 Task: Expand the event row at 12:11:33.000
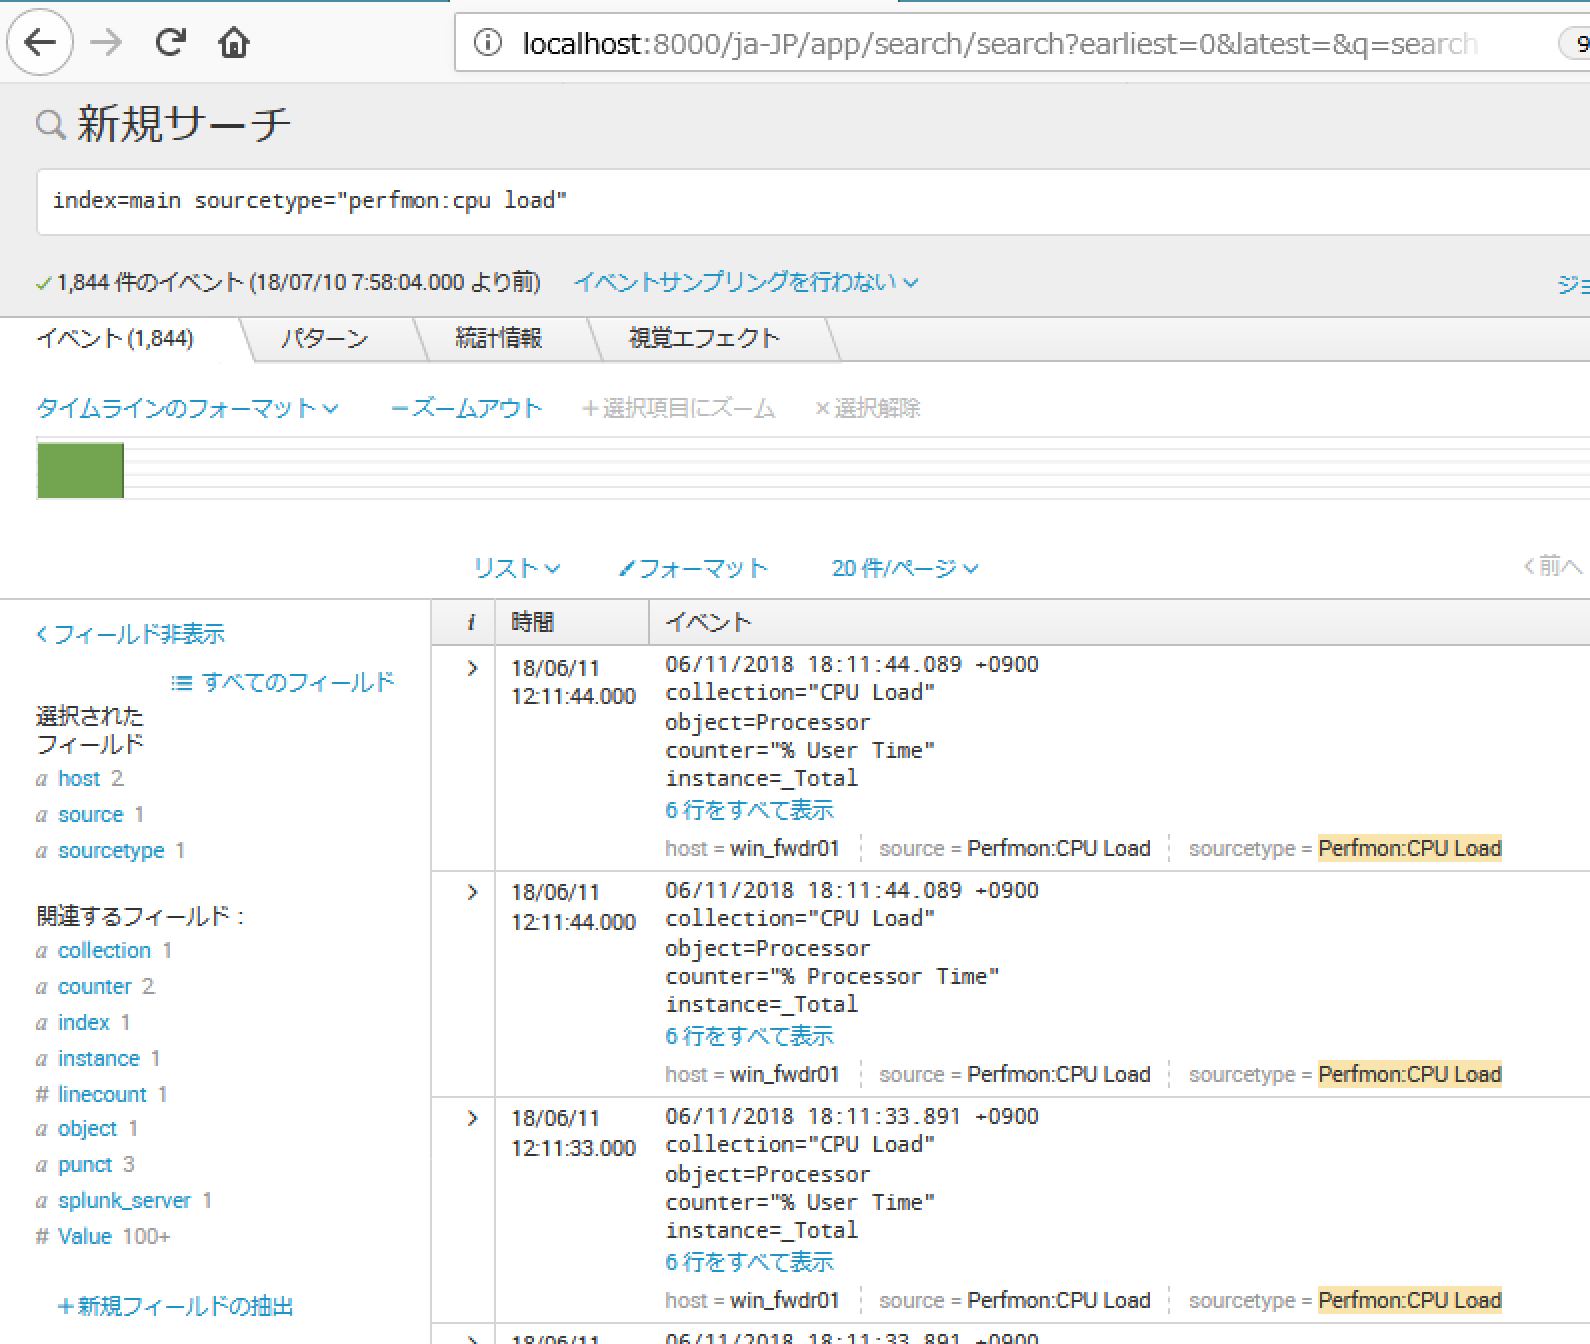[473, 1118]
